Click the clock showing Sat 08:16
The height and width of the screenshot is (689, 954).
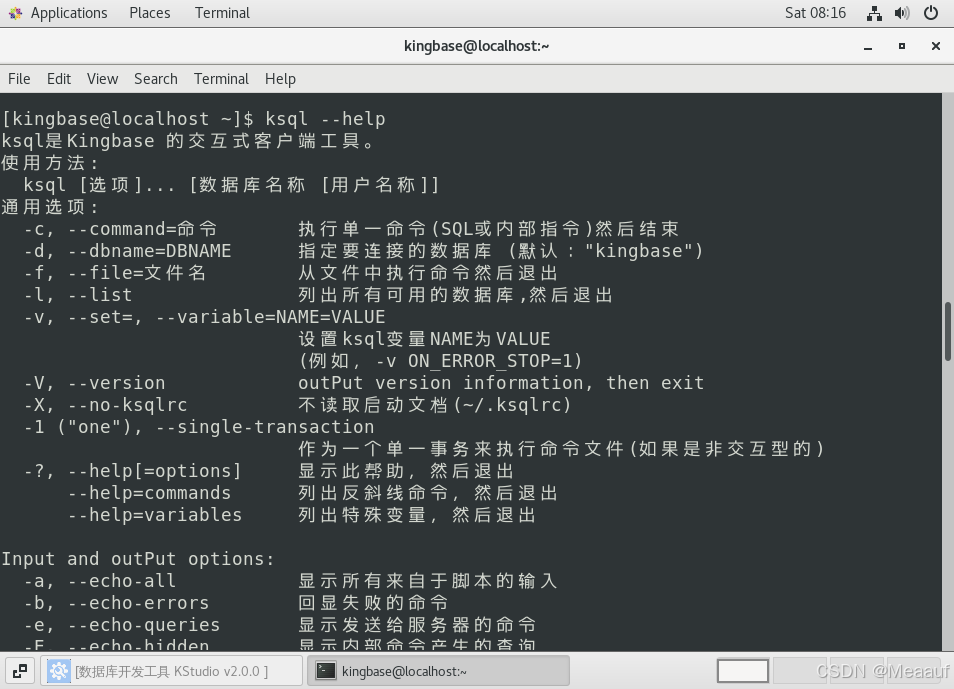(815, 13)
